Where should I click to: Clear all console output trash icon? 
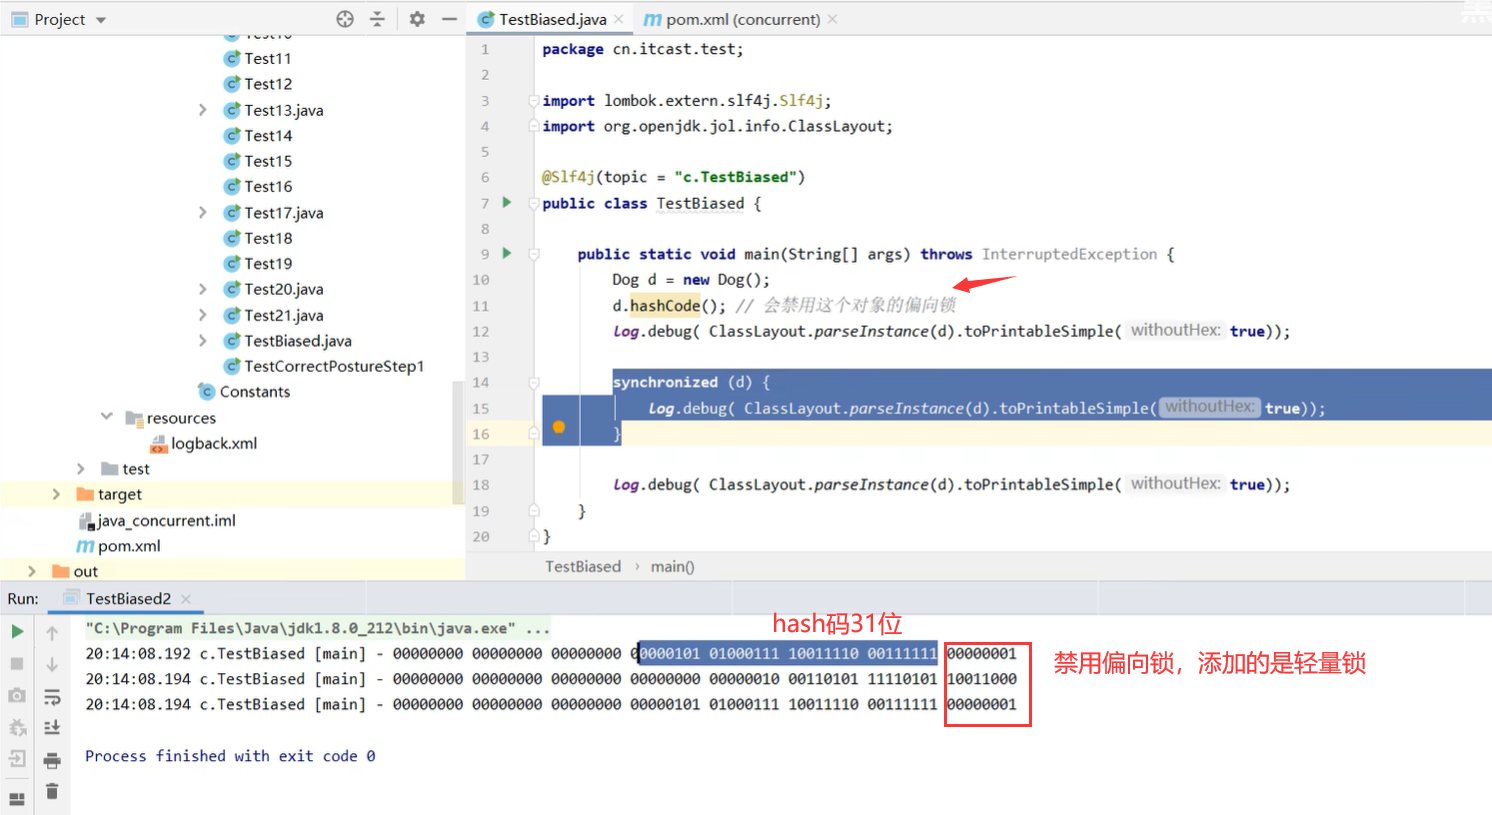tap(52, 791)
